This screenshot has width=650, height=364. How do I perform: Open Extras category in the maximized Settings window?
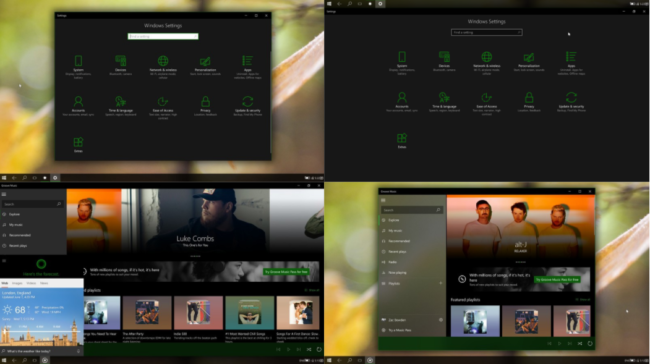[x=402, y=140]
